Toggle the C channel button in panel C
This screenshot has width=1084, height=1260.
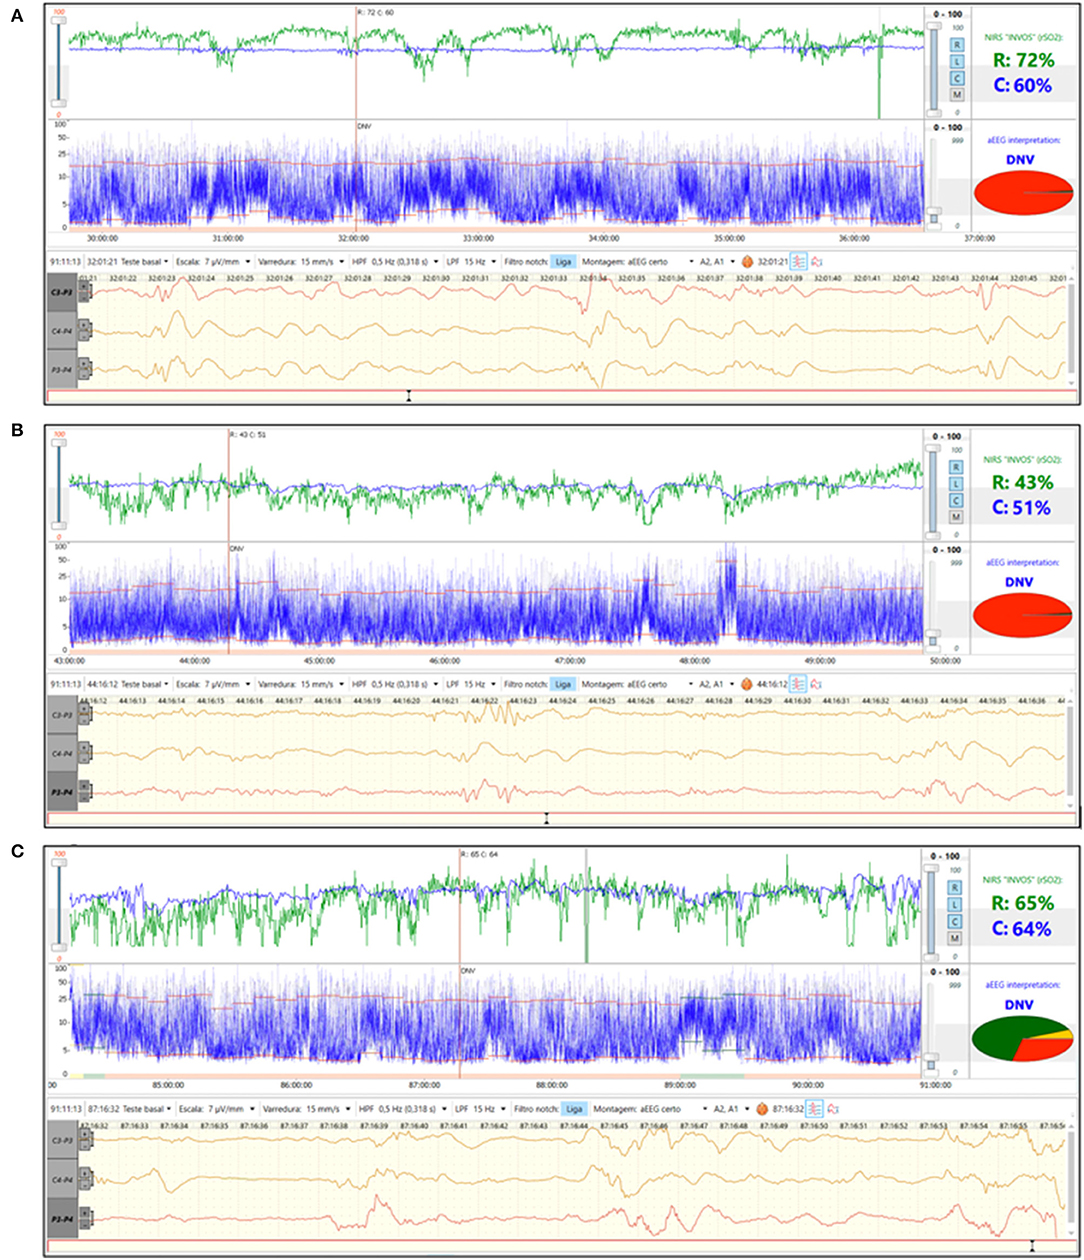[x=955, y=921]
